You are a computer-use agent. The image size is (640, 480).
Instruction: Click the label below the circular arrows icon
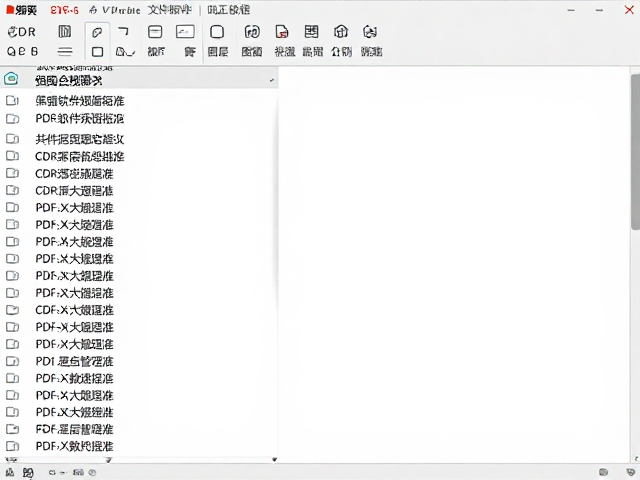click(x=371, y=51)
